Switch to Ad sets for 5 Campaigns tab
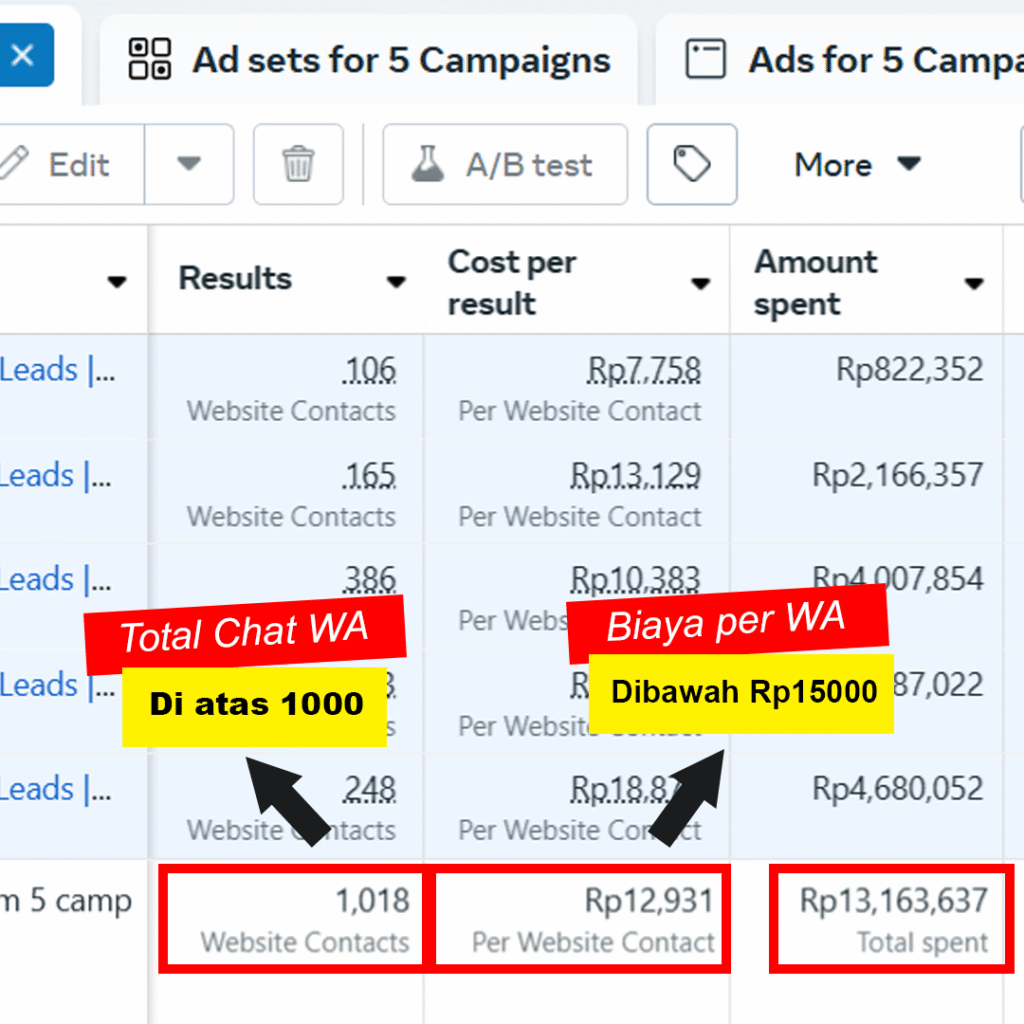The width and height of the screenshot is (1024, 1024). [370, 61]
